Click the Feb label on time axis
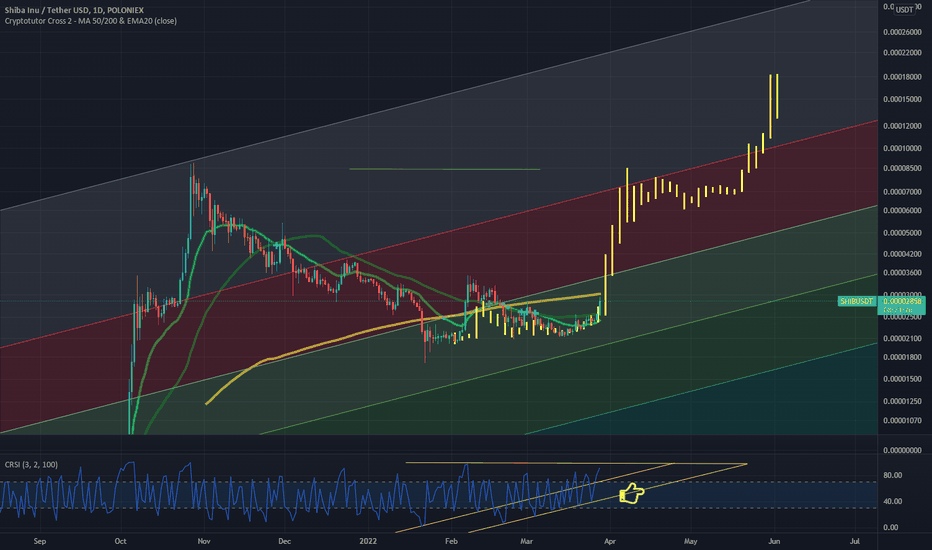 click(x=451, y=541)
